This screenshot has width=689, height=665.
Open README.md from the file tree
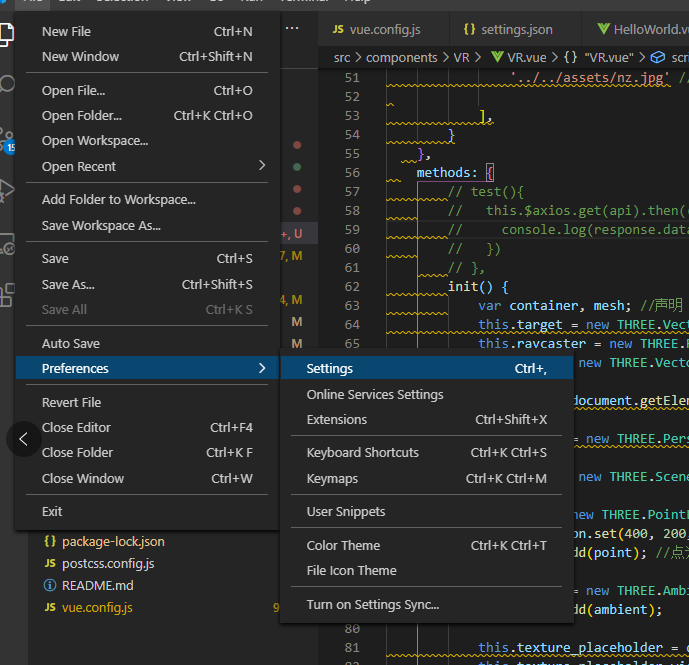point(97,585)
